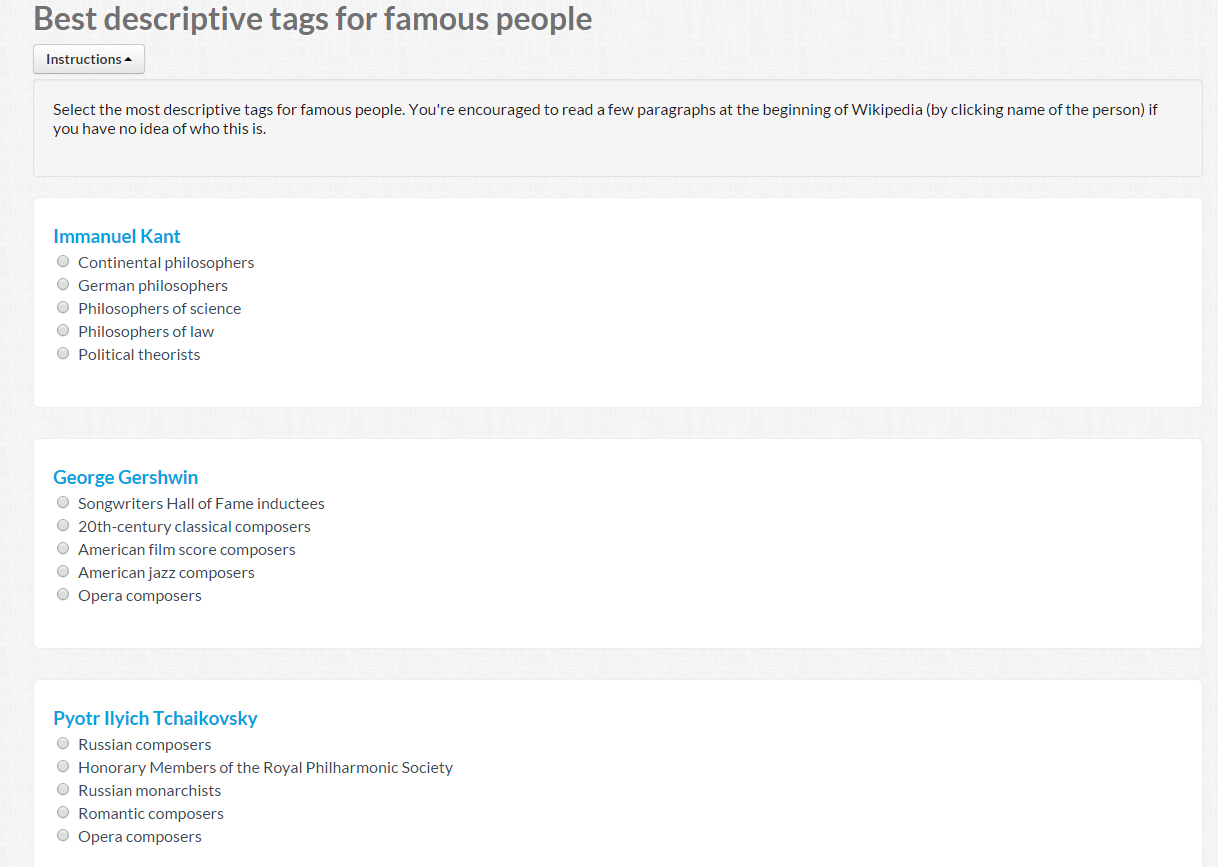Choose Opera composers under Tchaikovsky
Image resolution: width=1218 pixels, height=867 pixels.
tap(63, 835)
